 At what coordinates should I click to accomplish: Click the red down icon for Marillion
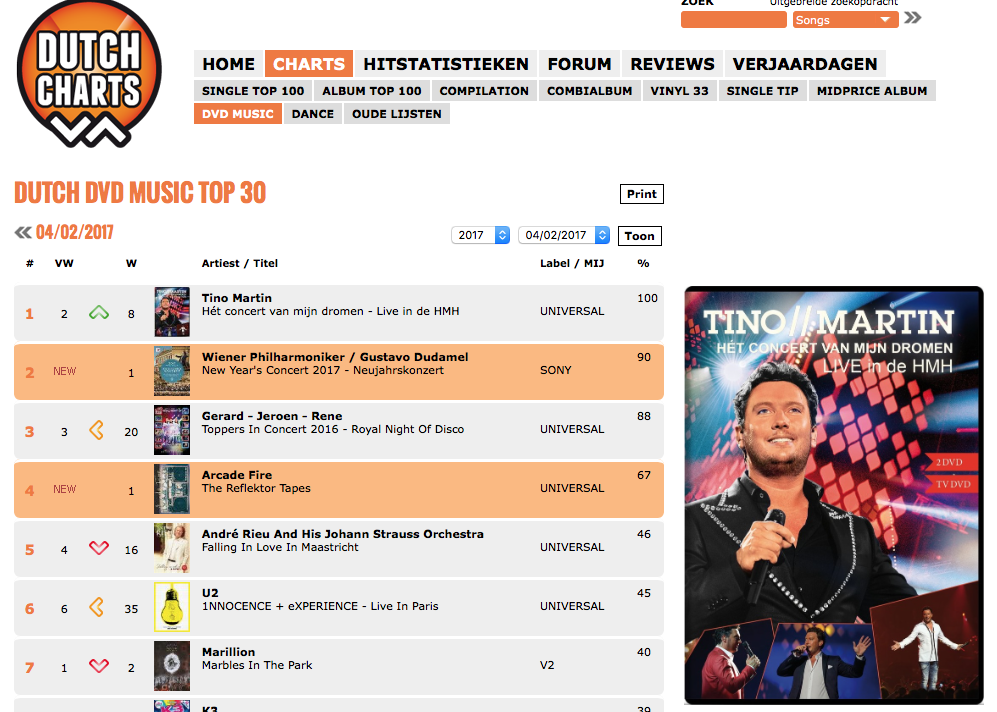coord(99,666)
